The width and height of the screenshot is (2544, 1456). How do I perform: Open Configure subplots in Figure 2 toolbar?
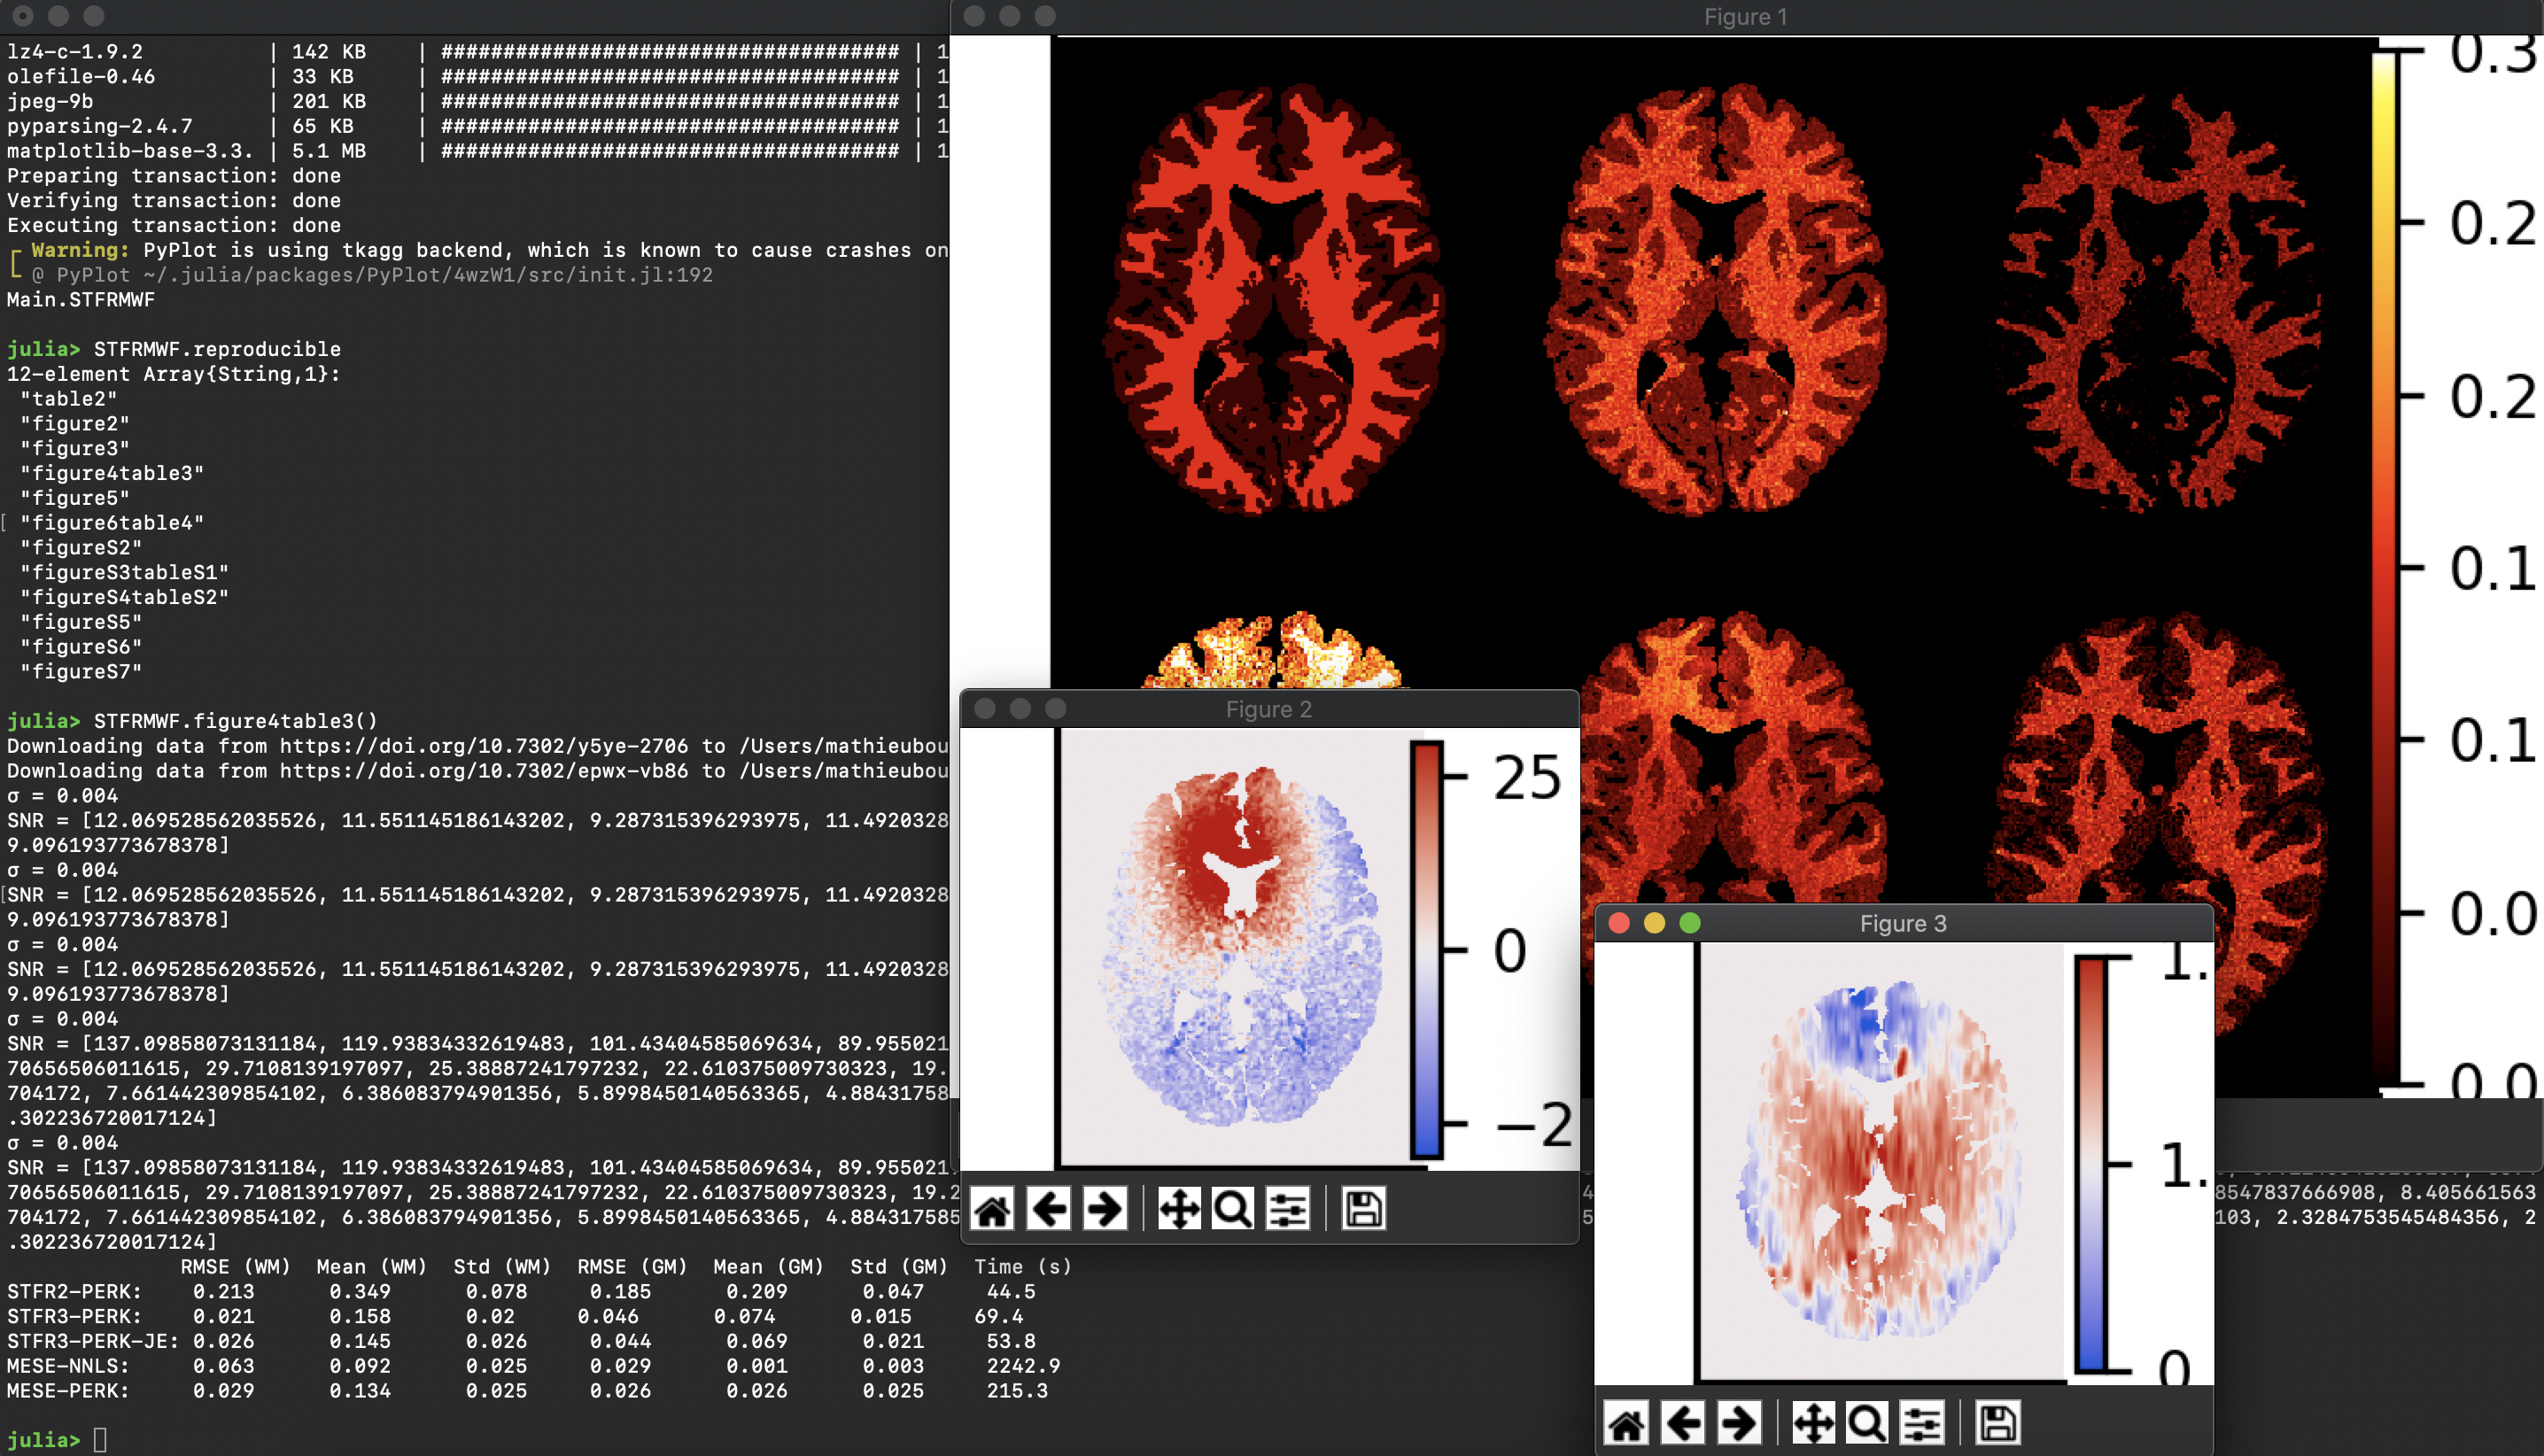point(1287,1209)
